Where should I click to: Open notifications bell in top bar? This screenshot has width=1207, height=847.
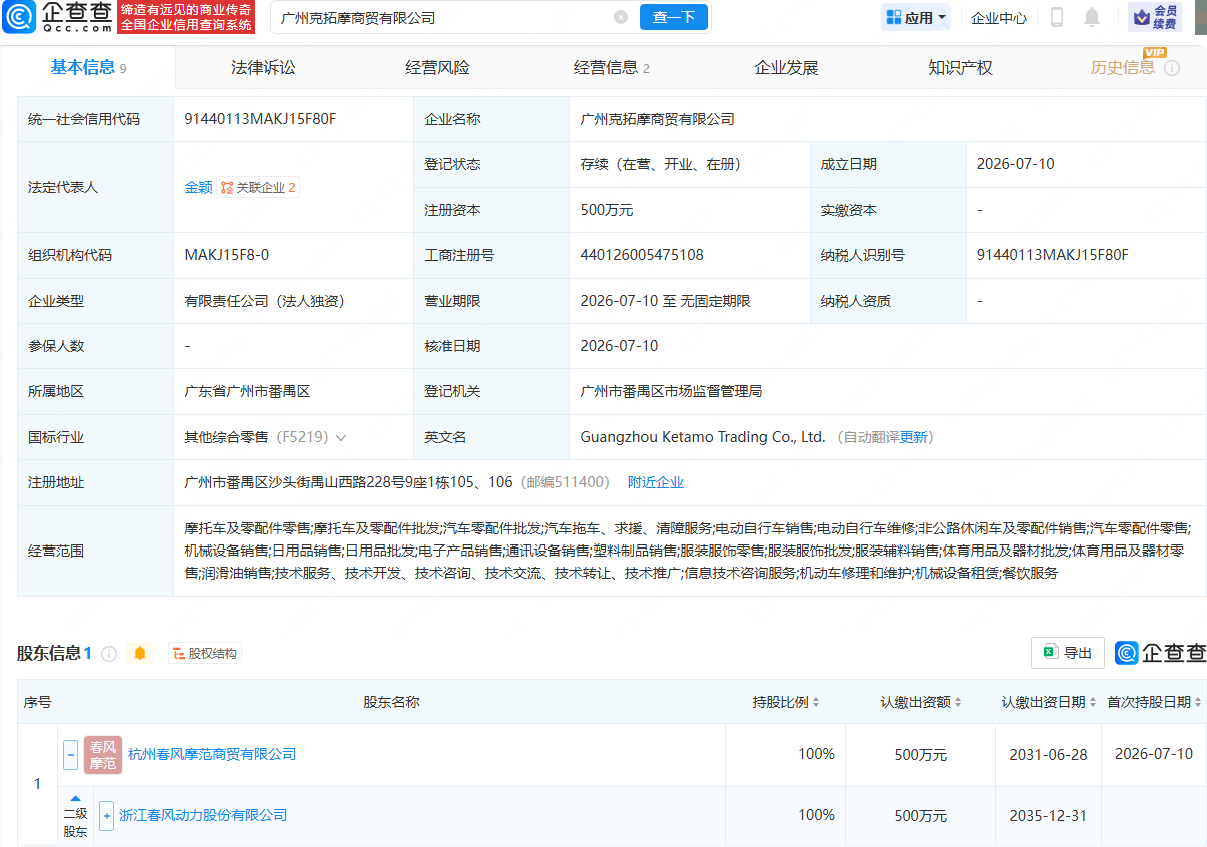(x=1092, y=17)
